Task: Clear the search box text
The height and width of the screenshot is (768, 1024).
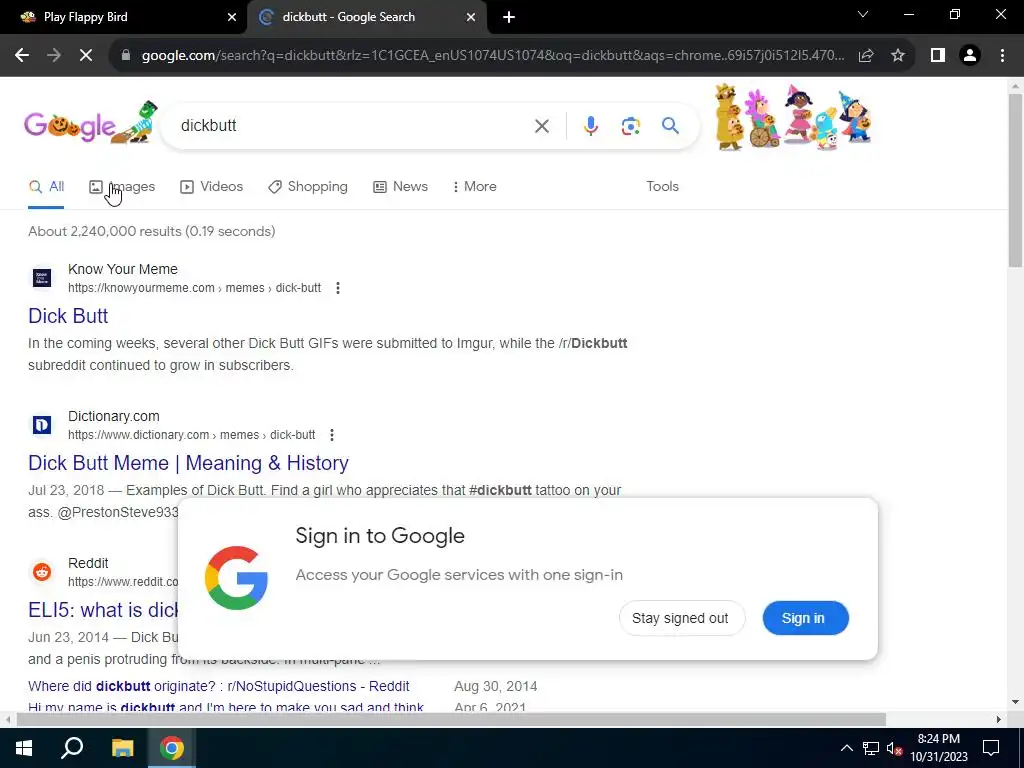Action: point(541,125)
